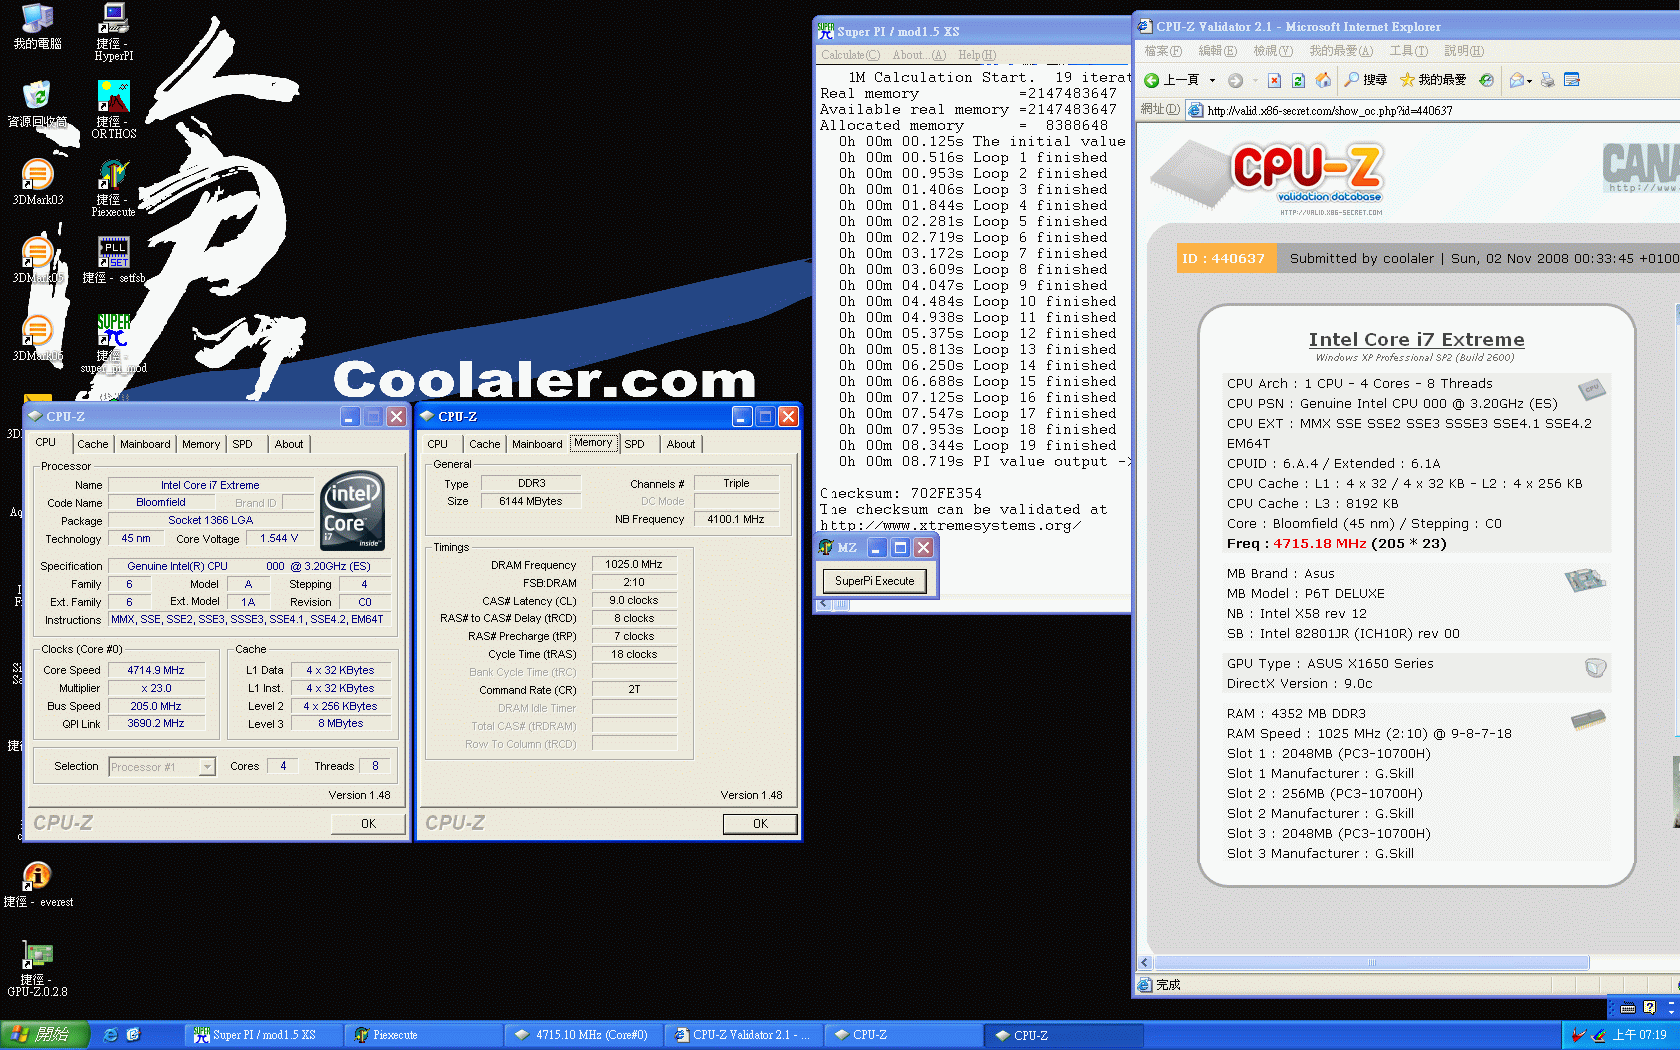Click OK in the left CPU-Z window
Image resolution: width=1680 pixels, height=1050 pixels.
click(368, 824)
